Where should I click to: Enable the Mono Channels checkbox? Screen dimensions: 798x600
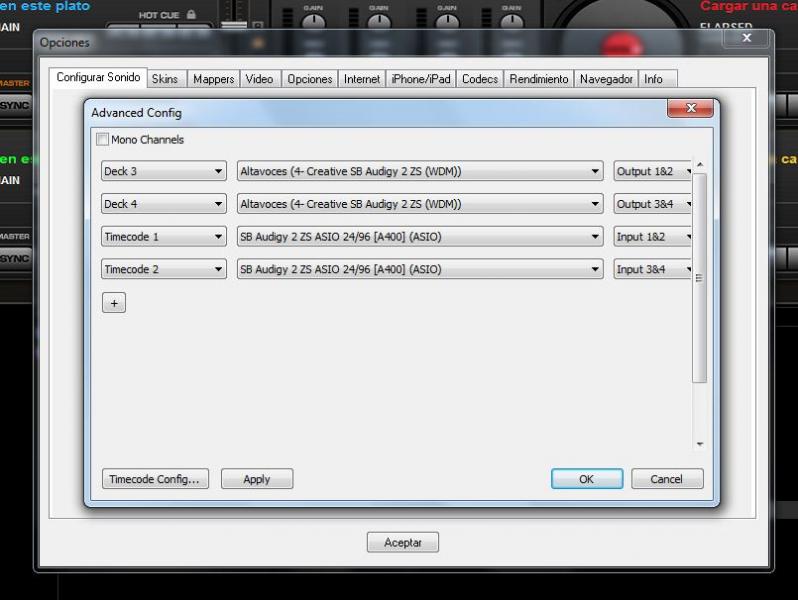102,139
